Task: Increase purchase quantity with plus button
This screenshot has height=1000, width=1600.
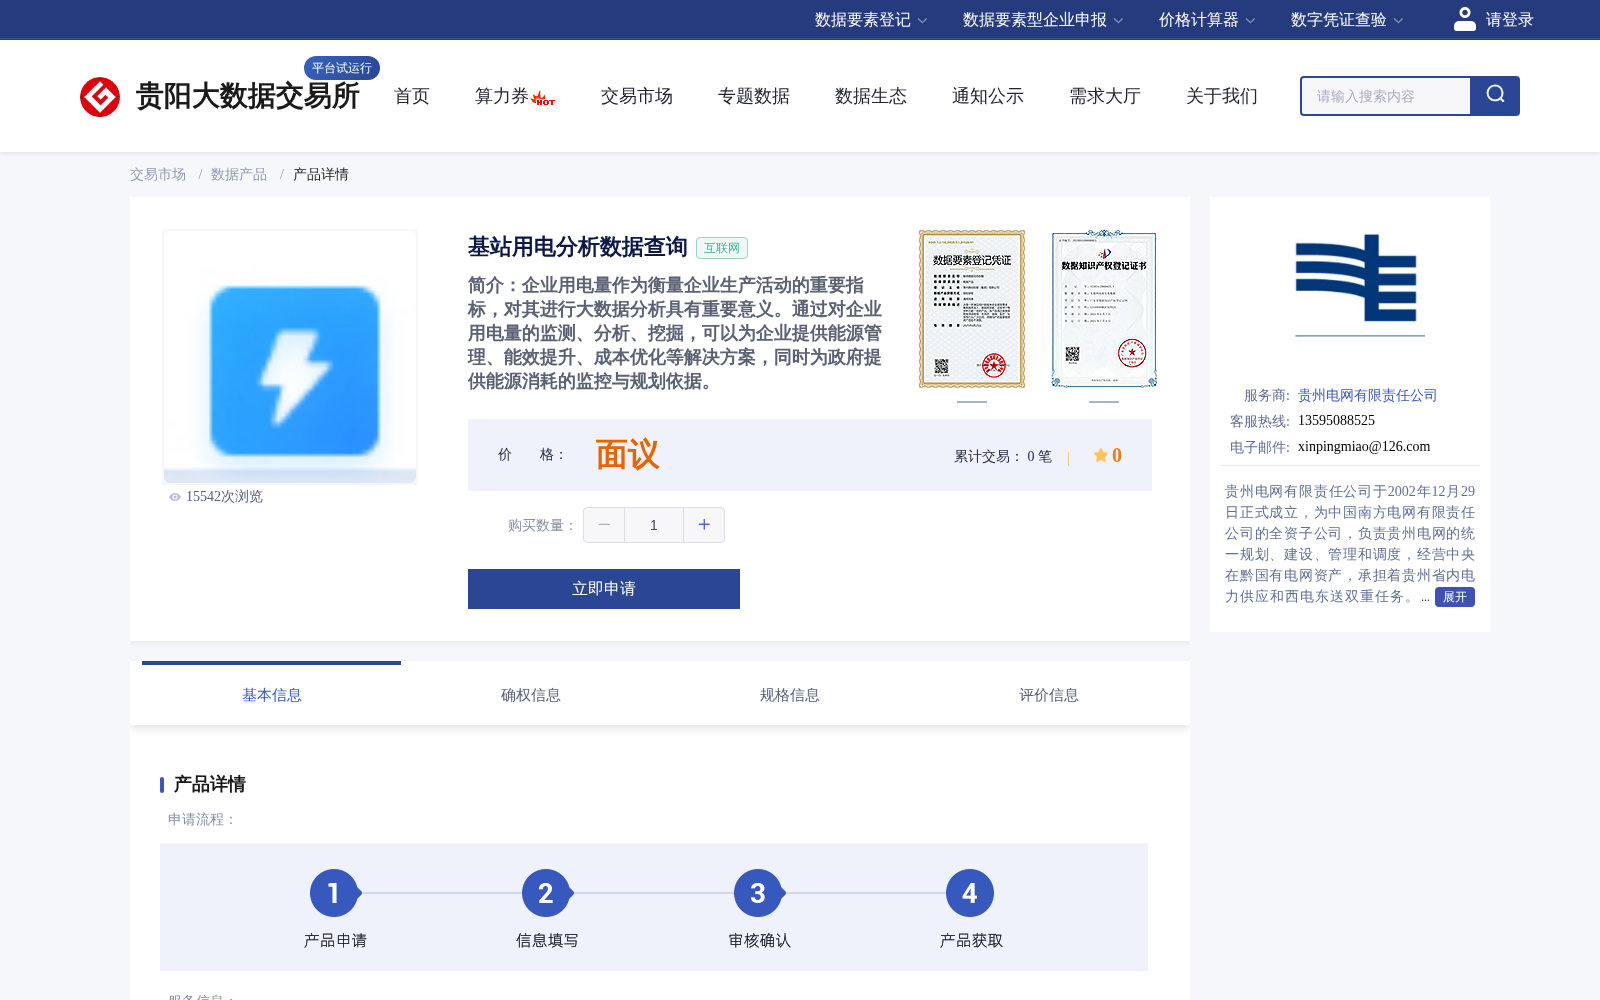Action: click(x=704, y=525)
